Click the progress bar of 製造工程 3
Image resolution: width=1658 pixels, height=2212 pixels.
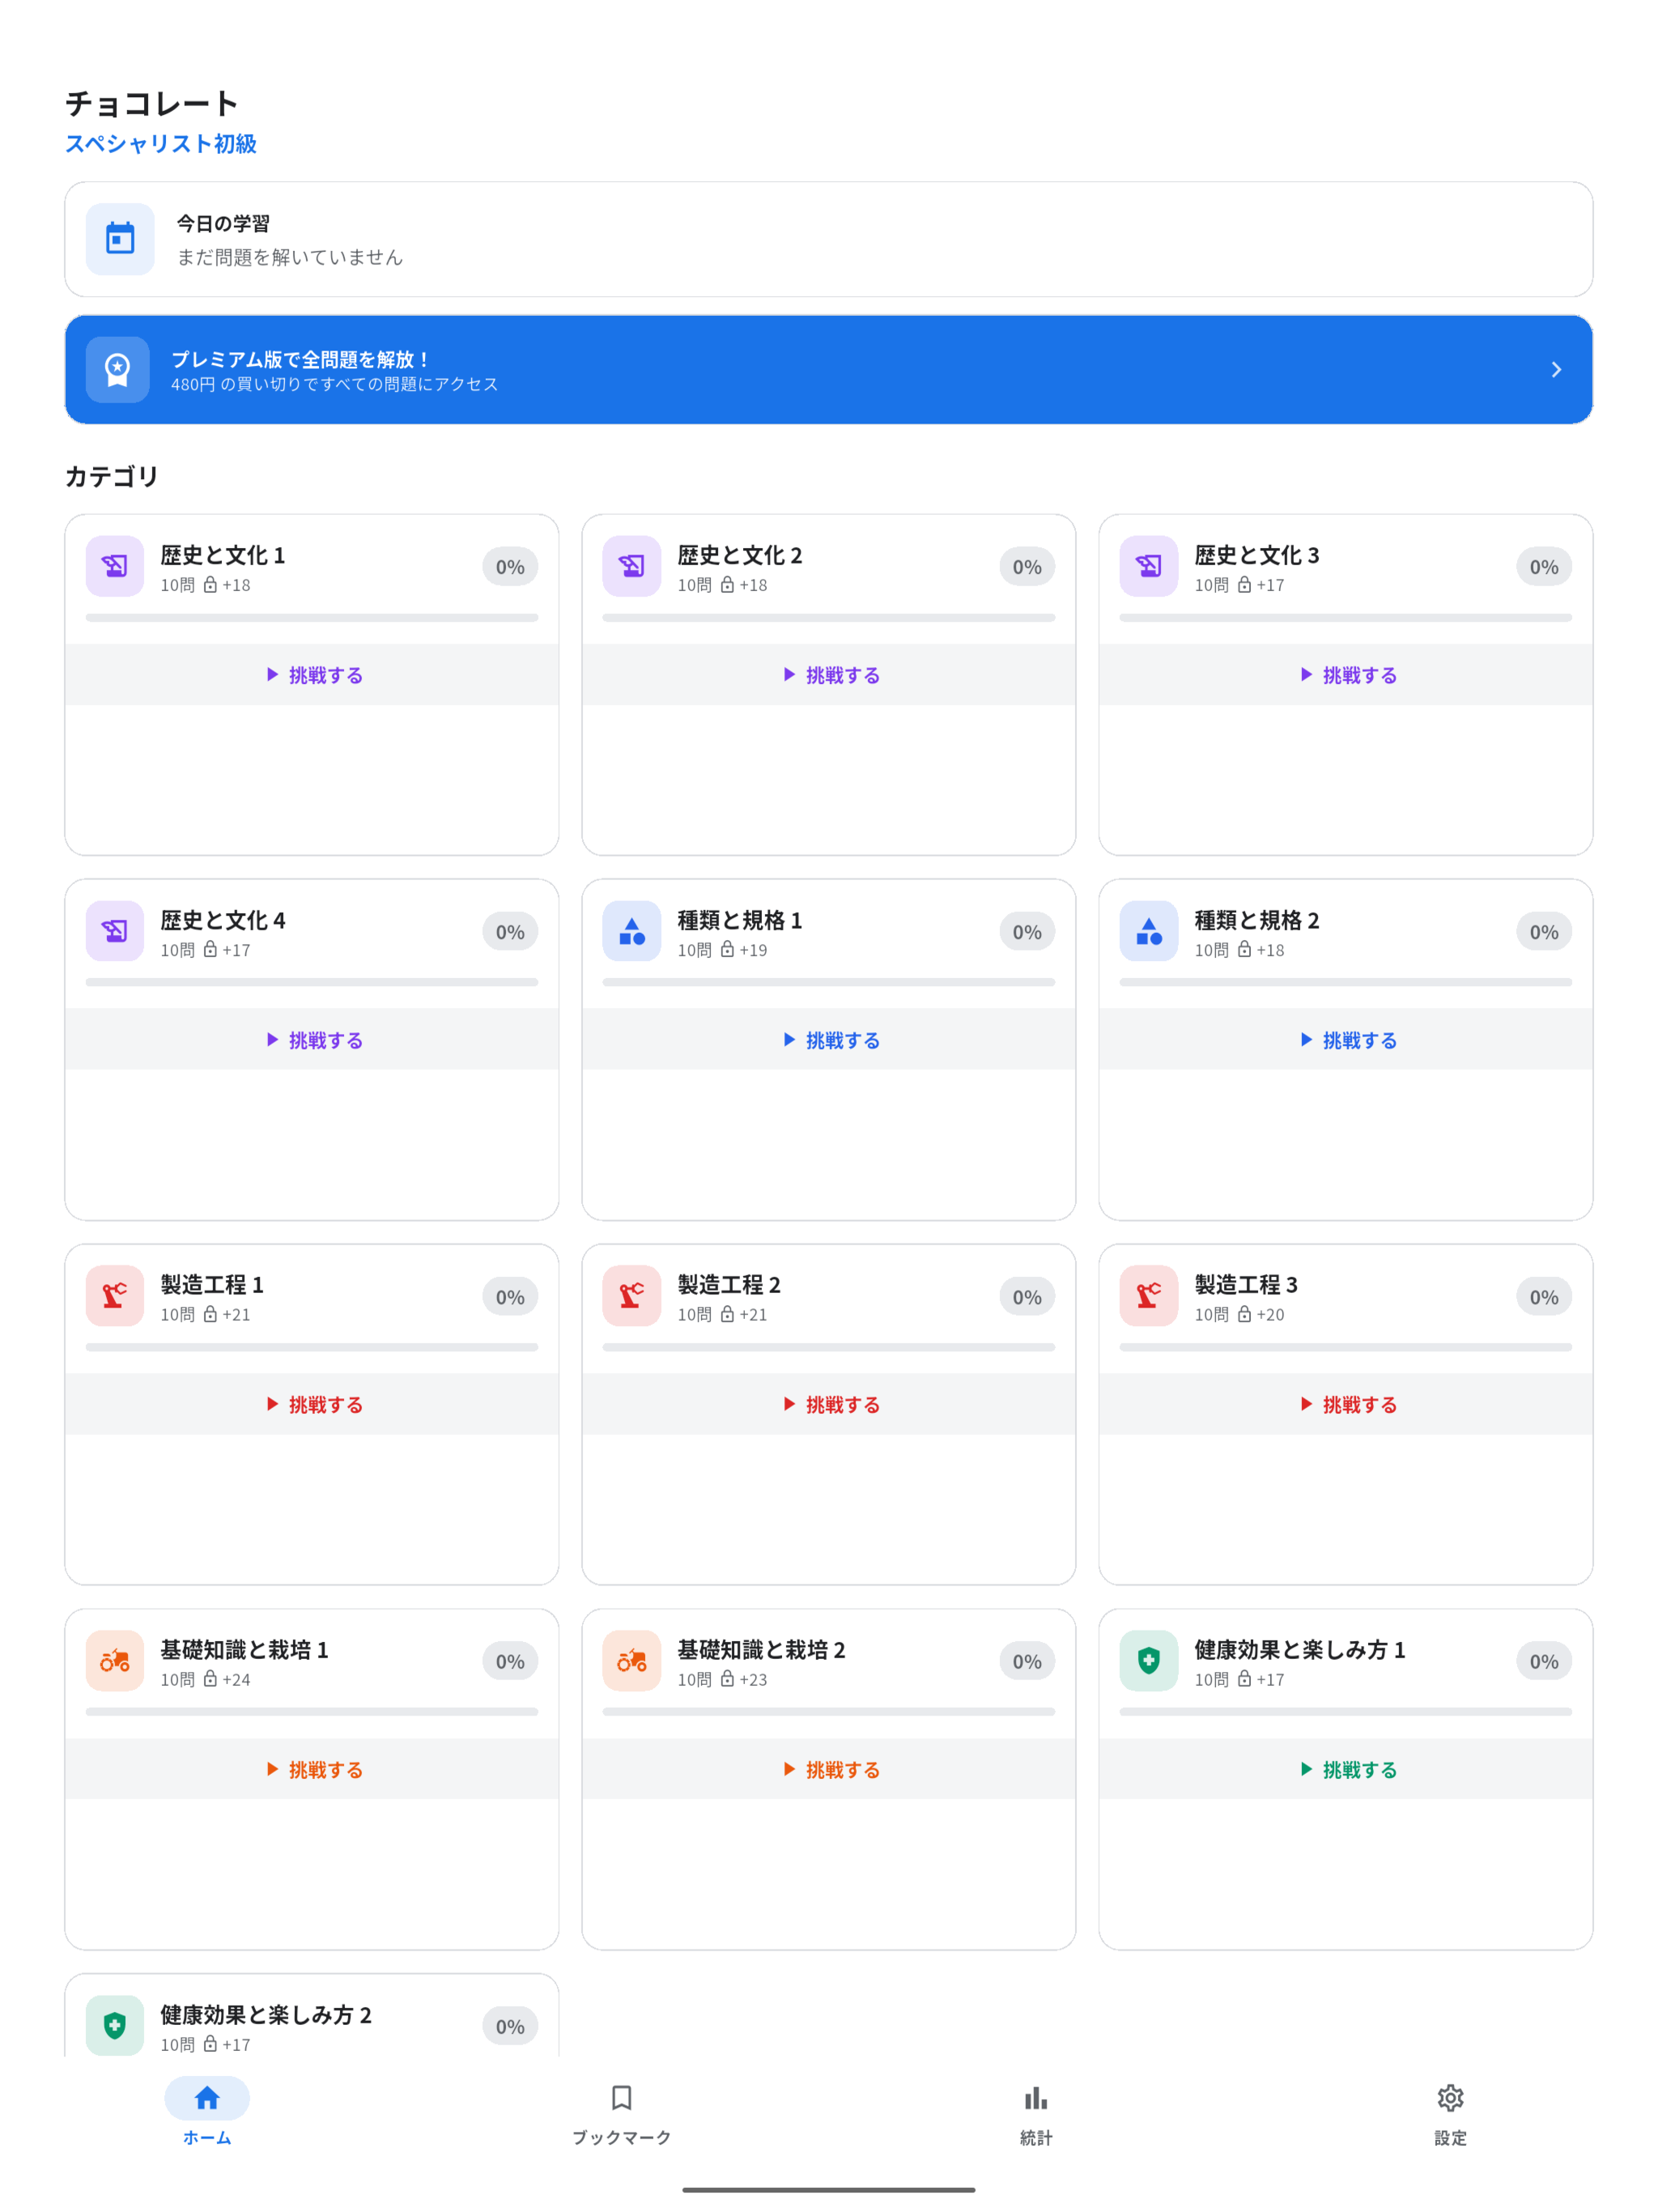1346,1348
